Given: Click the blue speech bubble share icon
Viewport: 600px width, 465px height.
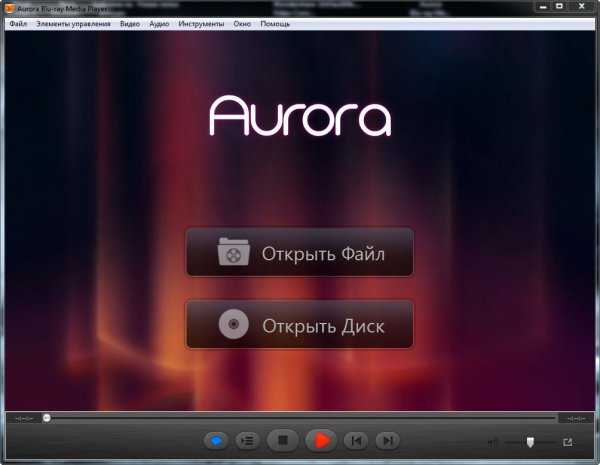Looking at the screenshot, I should (216, 441).
